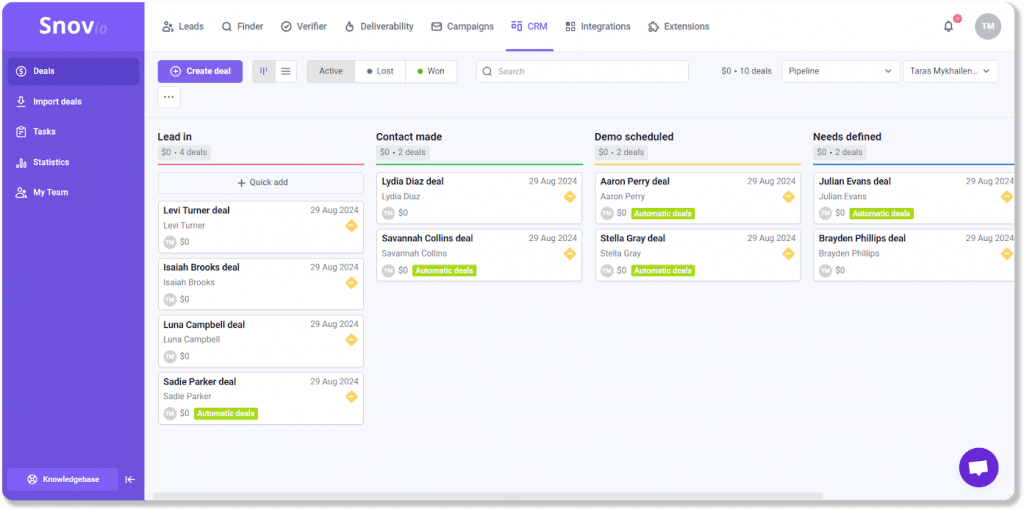This screenshot has height=510, width=1024.
Task: Open the Luna Campbell deal card title
Action: point(204,325)
